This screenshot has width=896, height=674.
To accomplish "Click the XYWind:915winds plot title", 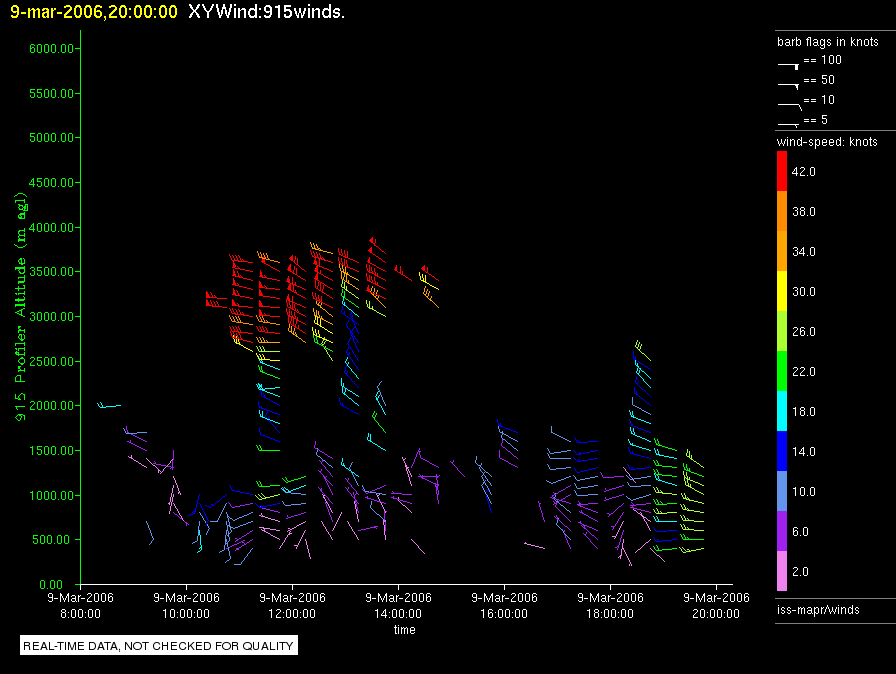I will click(266, 12).
